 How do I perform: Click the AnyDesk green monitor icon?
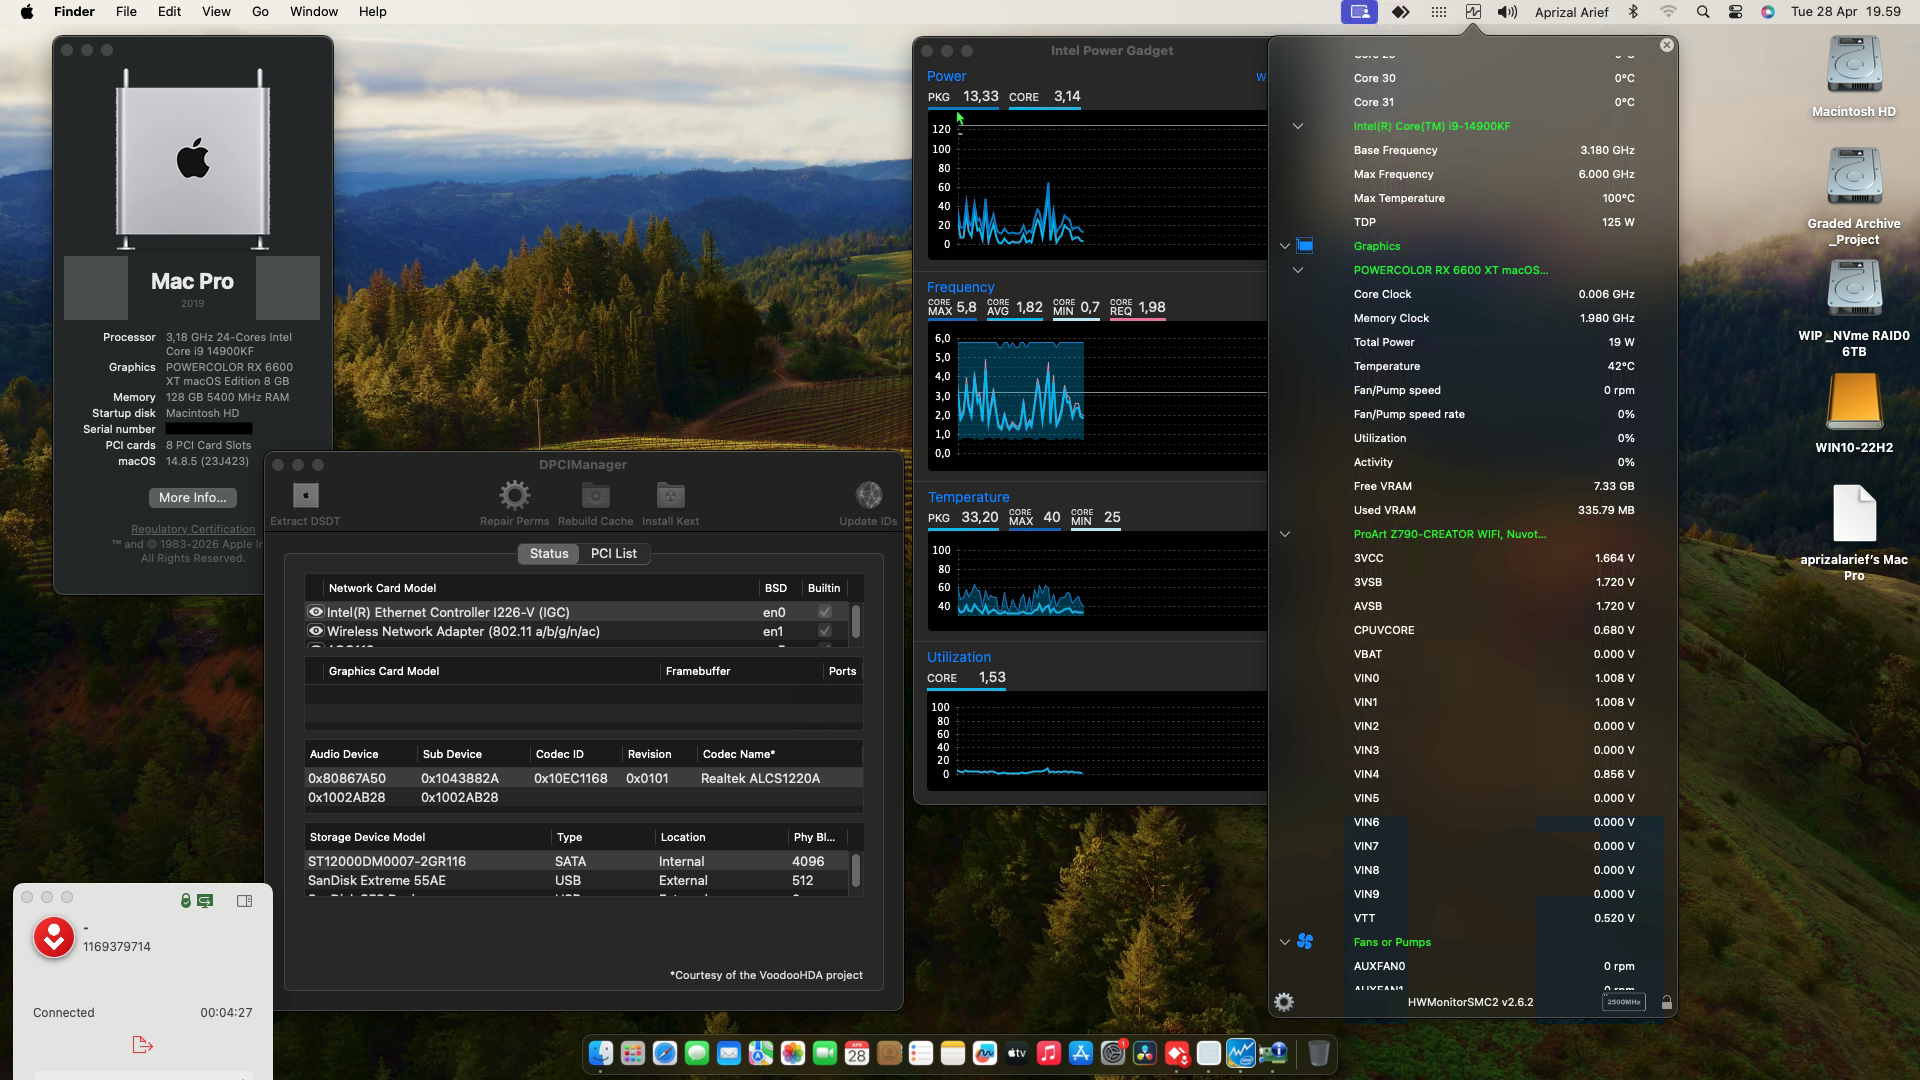[205, 901]
